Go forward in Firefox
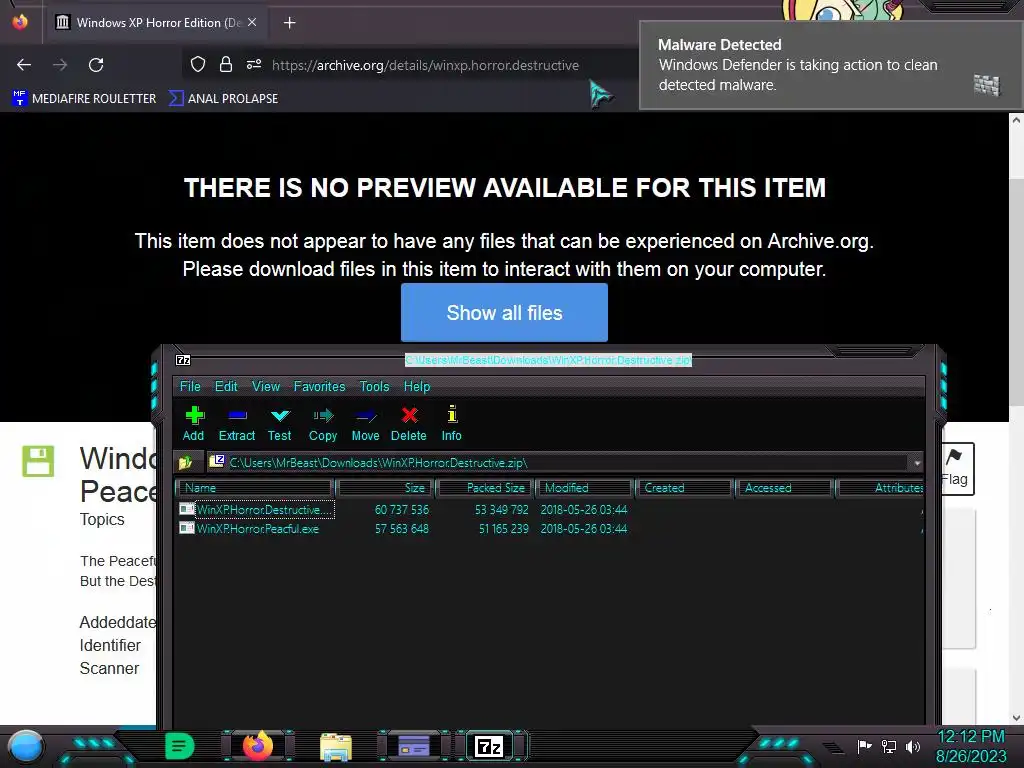This screenshot has height=768, width=1024. [x=60, y=65]
